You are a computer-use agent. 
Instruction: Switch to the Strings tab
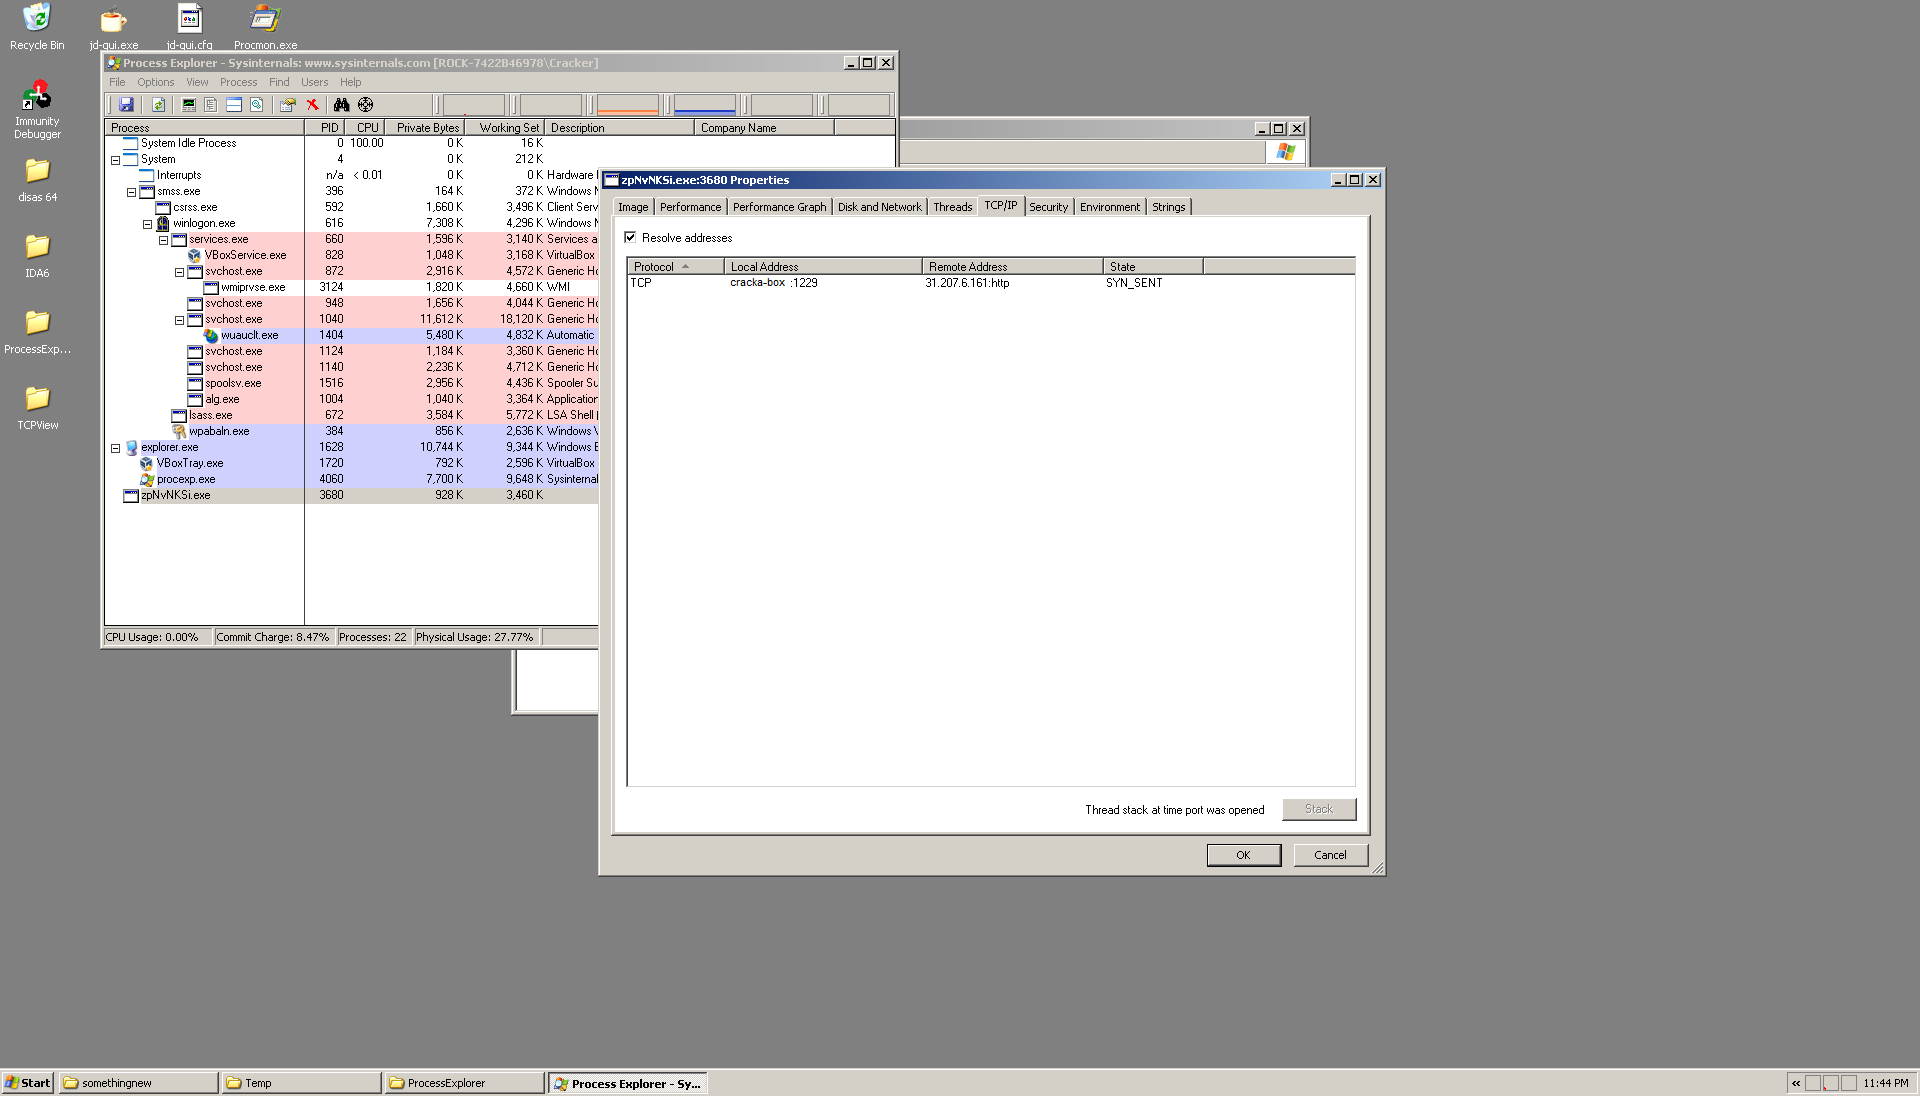[x=1168, y=207]
